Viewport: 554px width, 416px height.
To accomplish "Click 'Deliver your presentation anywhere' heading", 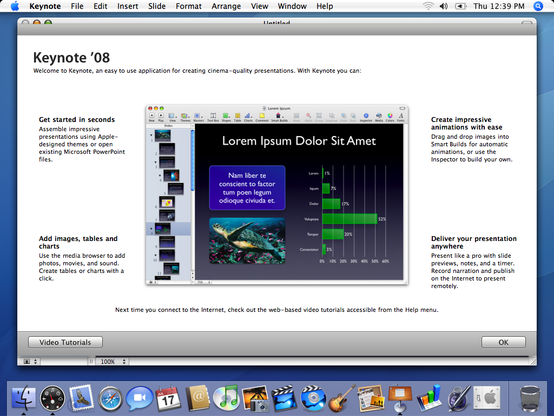I will [474, 242].
